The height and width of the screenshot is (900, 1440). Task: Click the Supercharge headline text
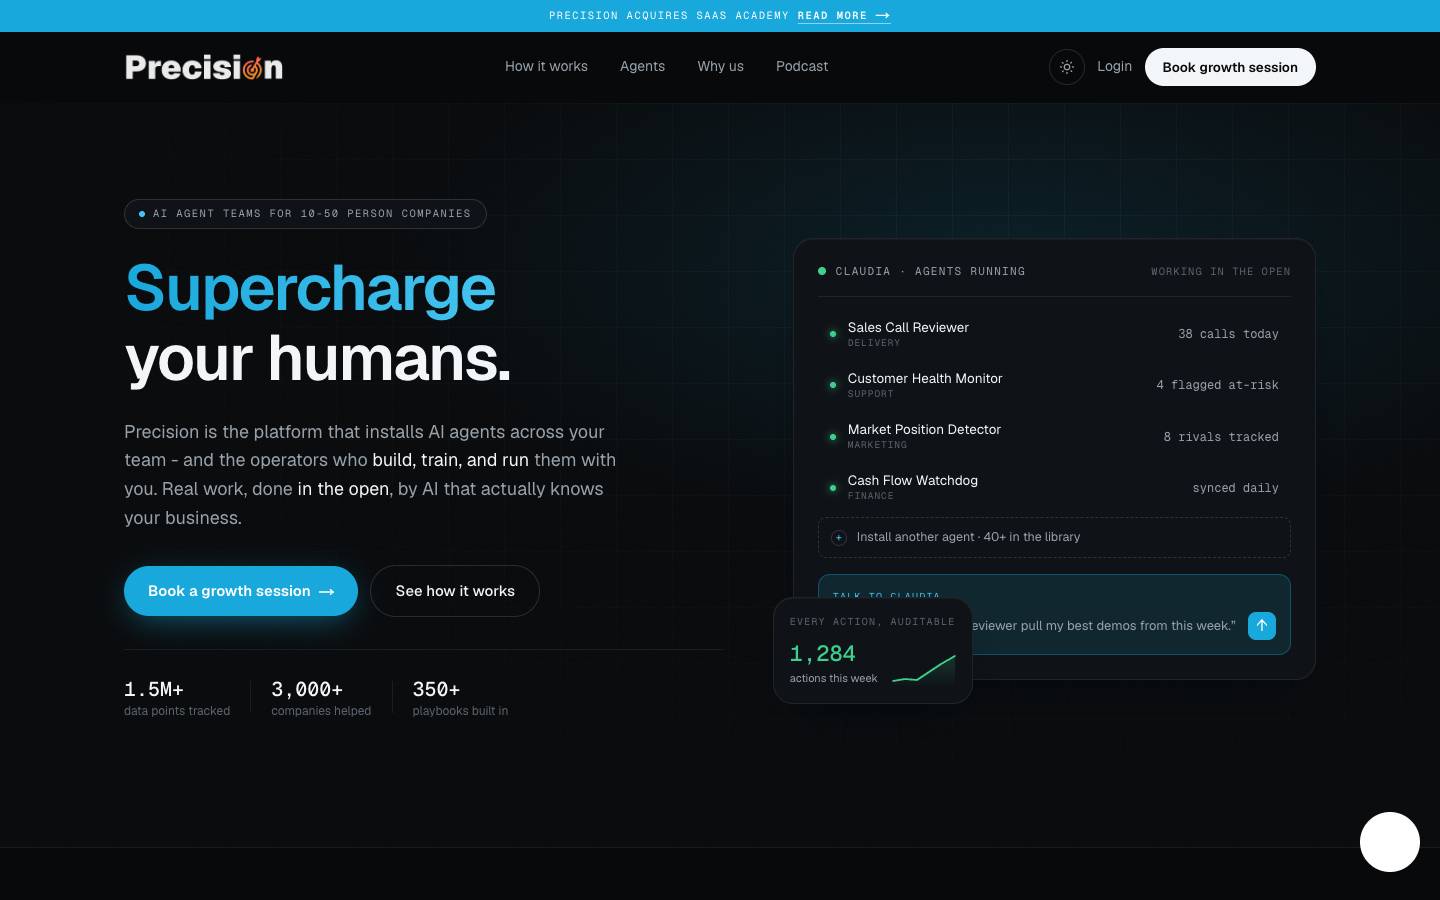click(310, 288)
